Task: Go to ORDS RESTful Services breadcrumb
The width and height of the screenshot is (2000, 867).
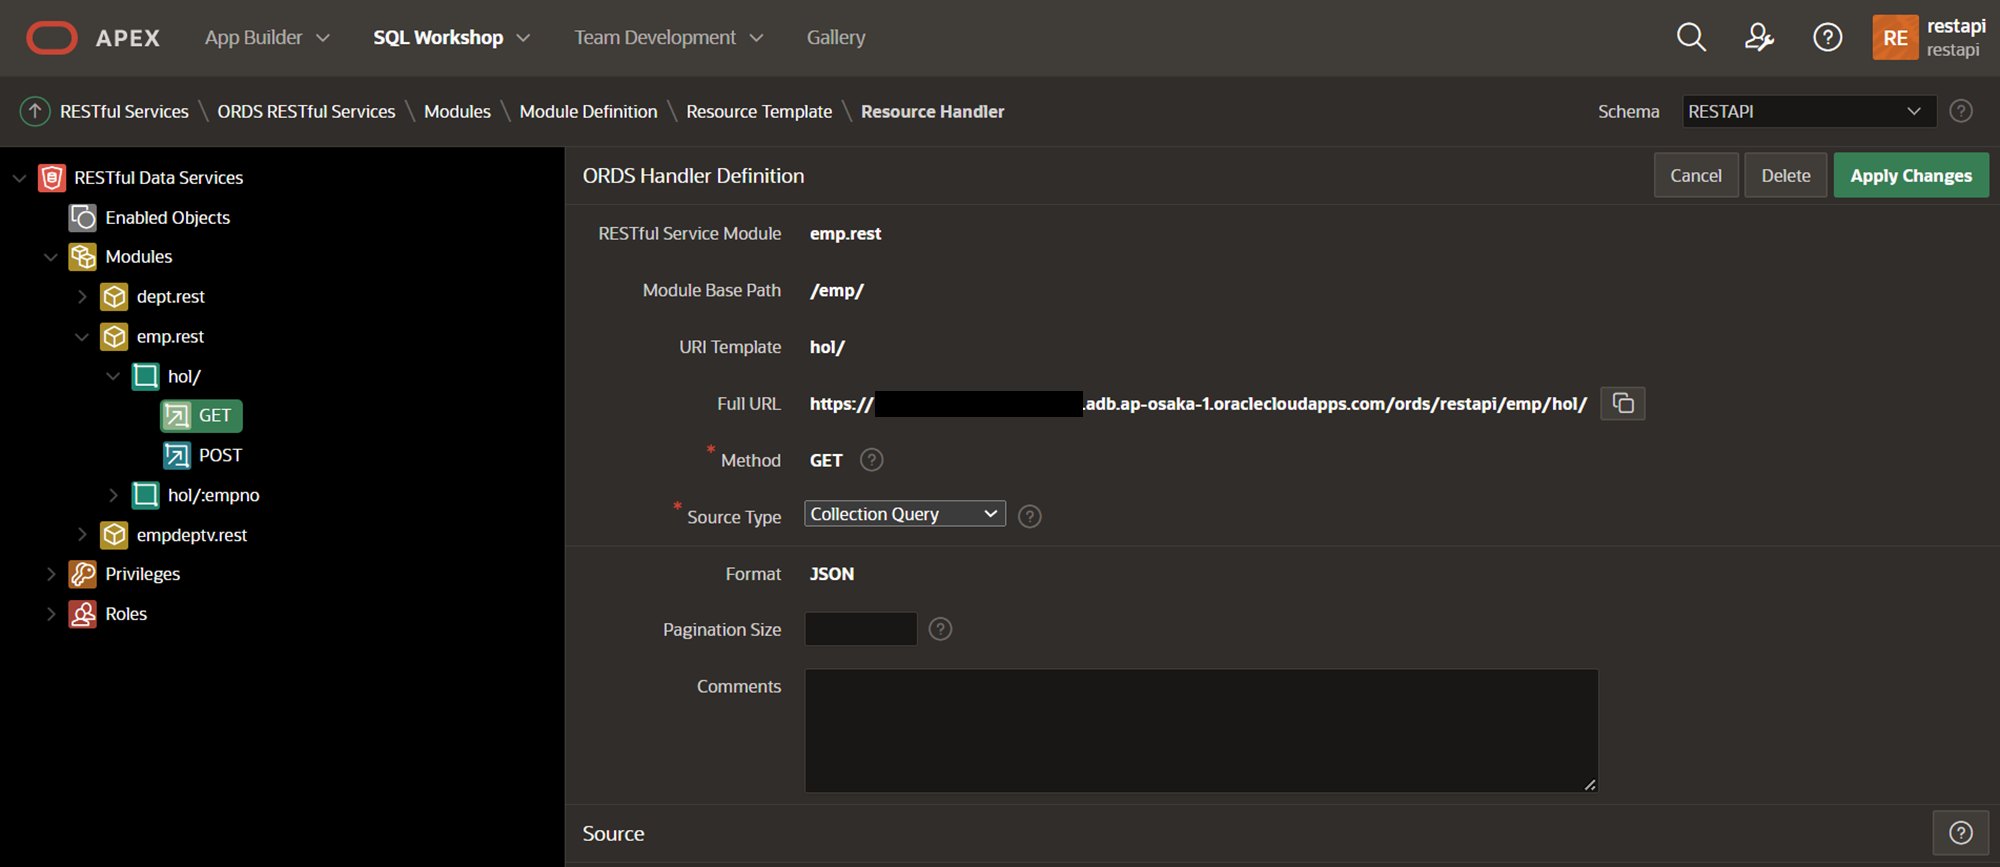Action: [x=306, y=111]
